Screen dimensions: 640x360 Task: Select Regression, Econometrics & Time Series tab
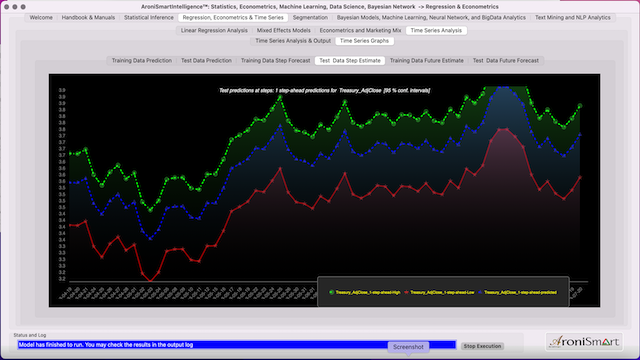233,18
